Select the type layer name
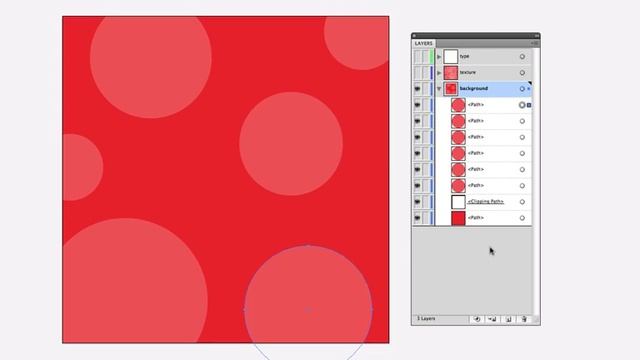The width and height of the screenshot is (640, 360). click(x=464, y=56)
